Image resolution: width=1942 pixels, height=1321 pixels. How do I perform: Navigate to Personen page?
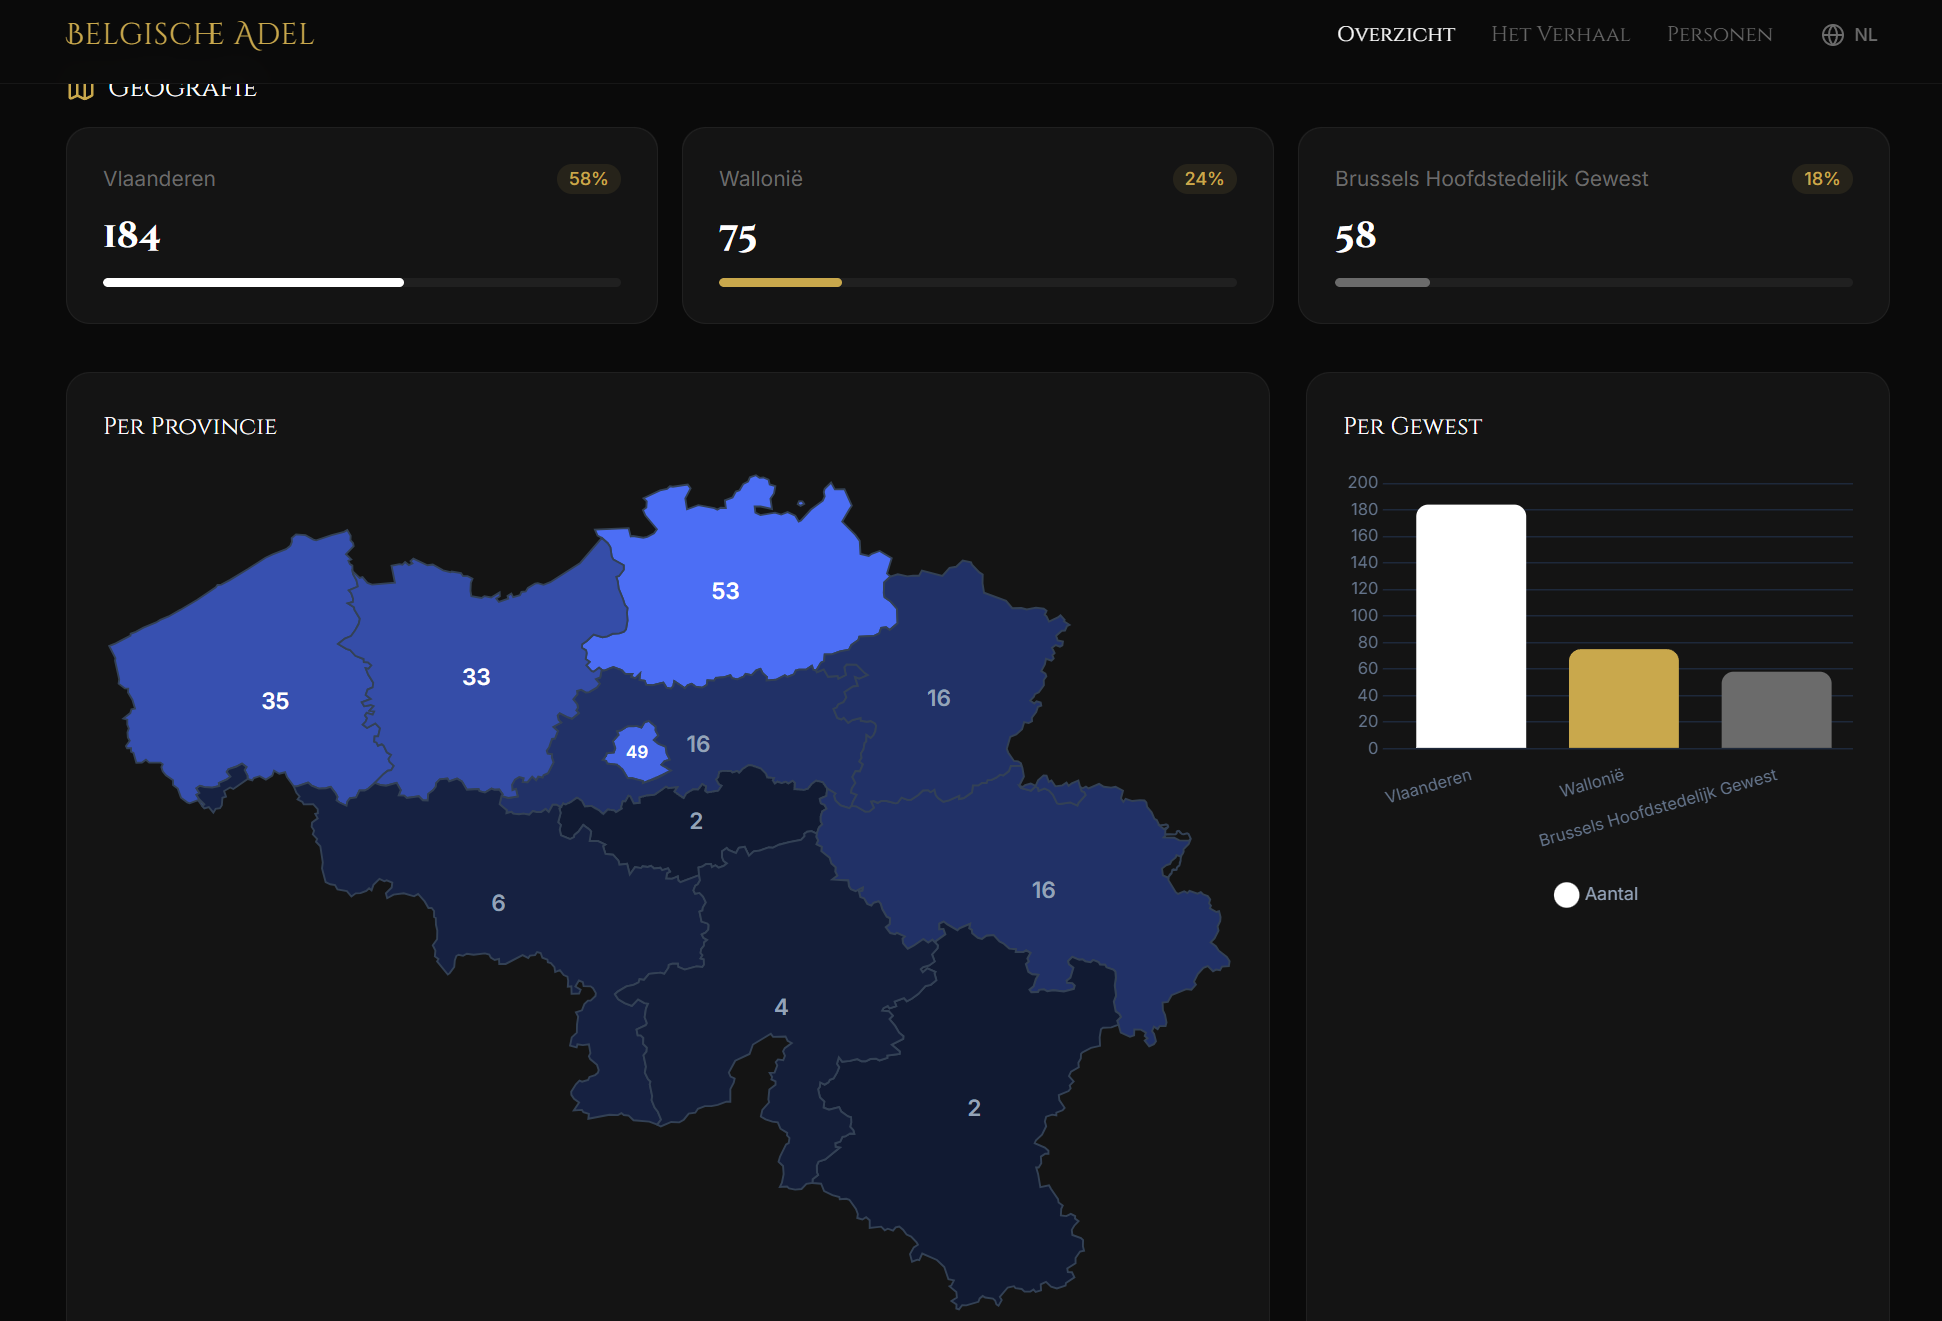coord(1719,35)
